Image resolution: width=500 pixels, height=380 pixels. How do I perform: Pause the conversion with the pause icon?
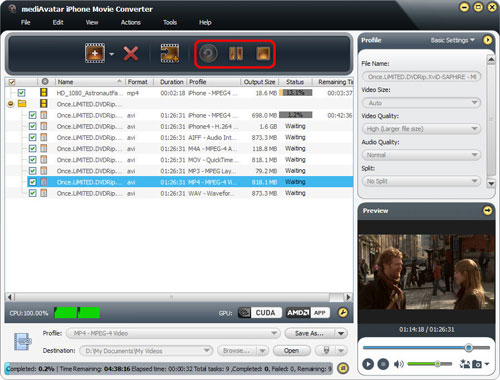point(236,53)
